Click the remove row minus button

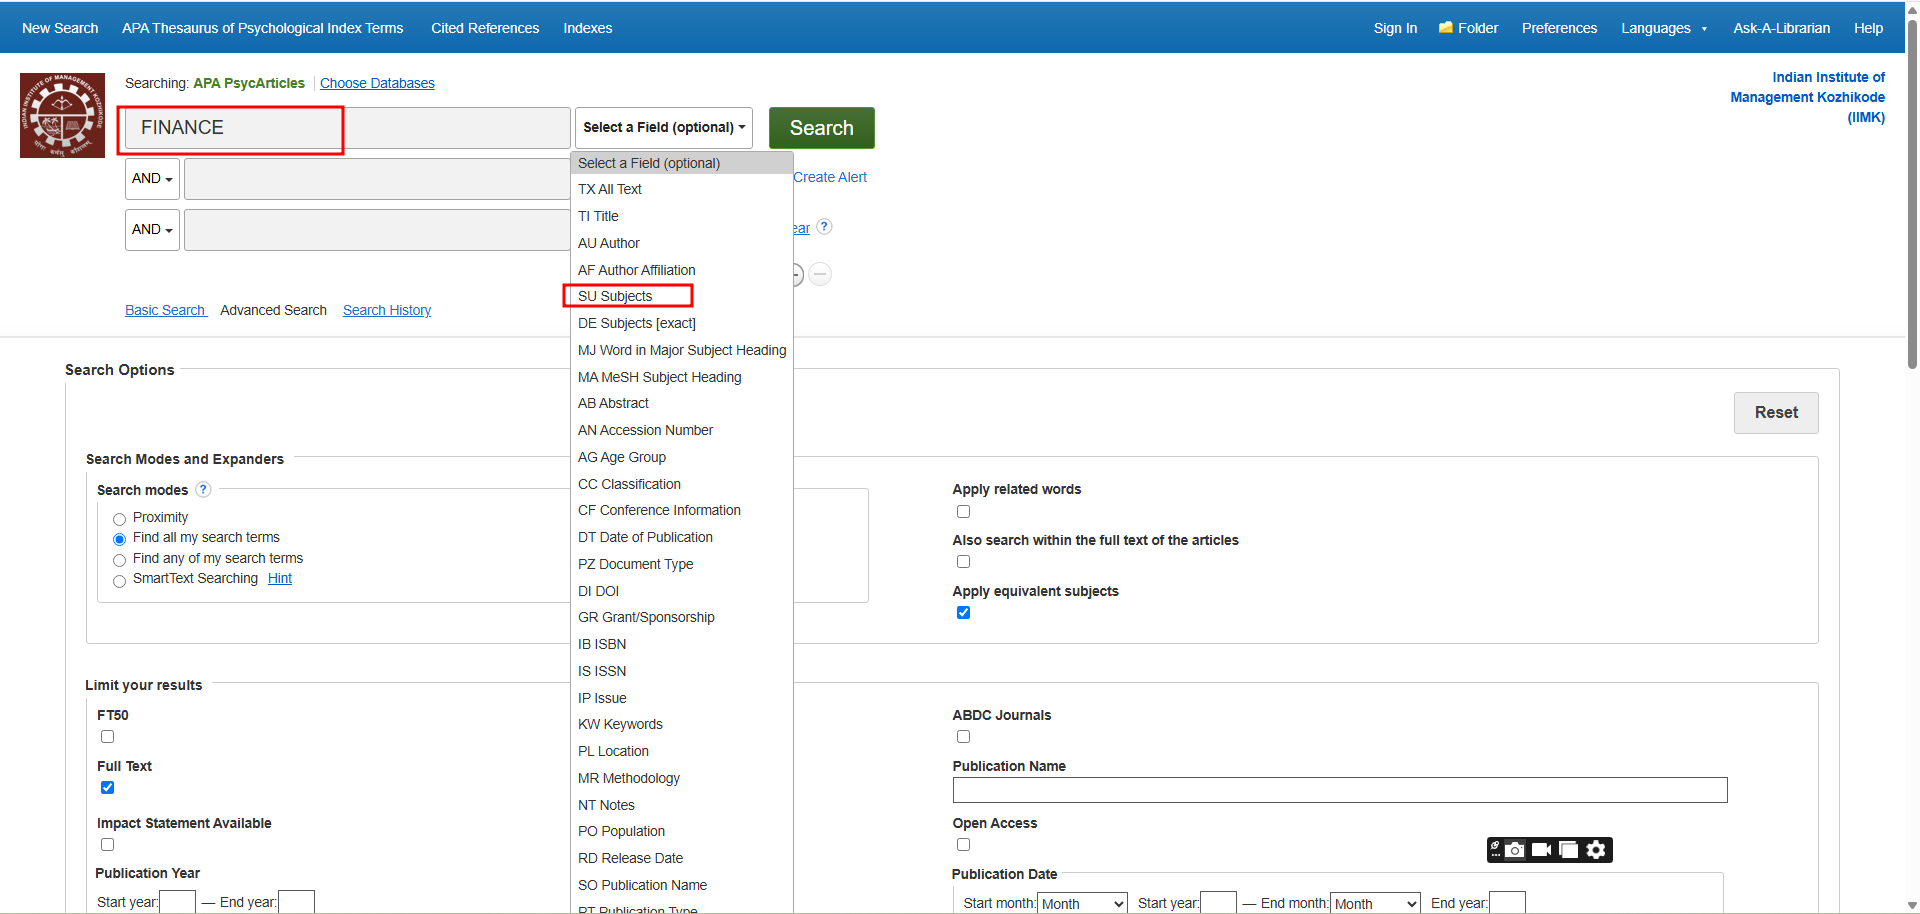click(x=820, y=274)
